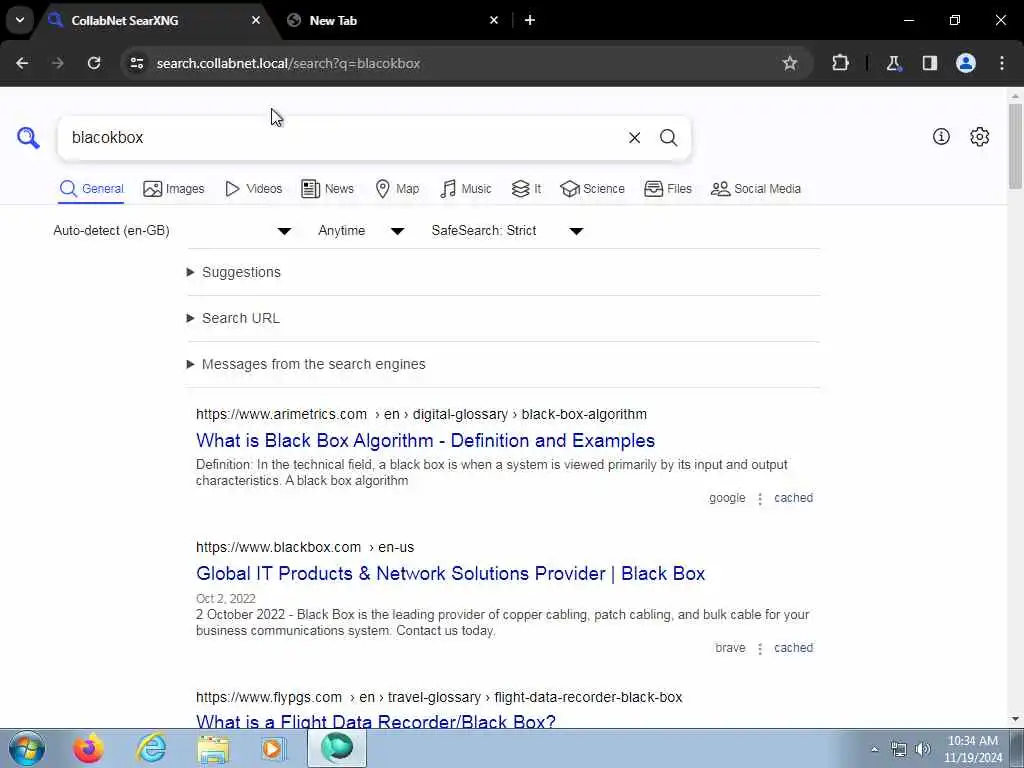Open the profile avatar menu
Image resolution: width=1024 pixels, height=768 pixels.
coord(966,63)
